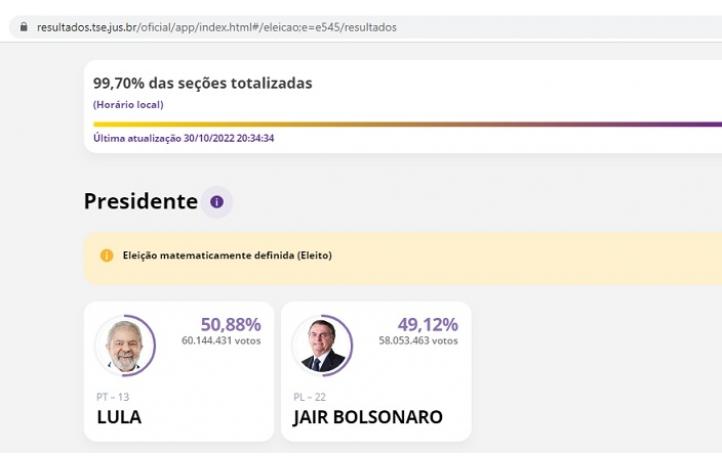
Task: Click the 49,12% vote percentage
Action: pyautogui.click(x=428, y=325)
